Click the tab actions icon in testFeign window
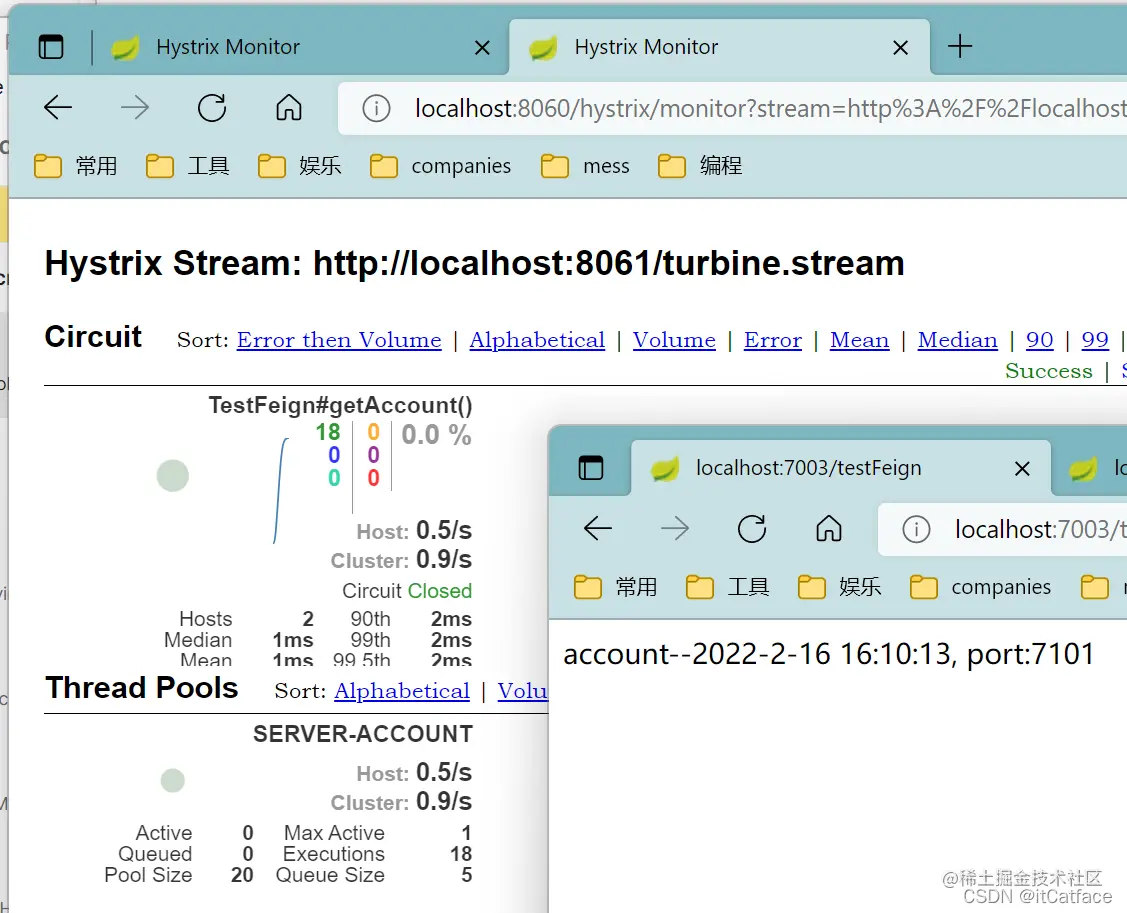This screenshot has height=913, width=1127. pos(591,468)
